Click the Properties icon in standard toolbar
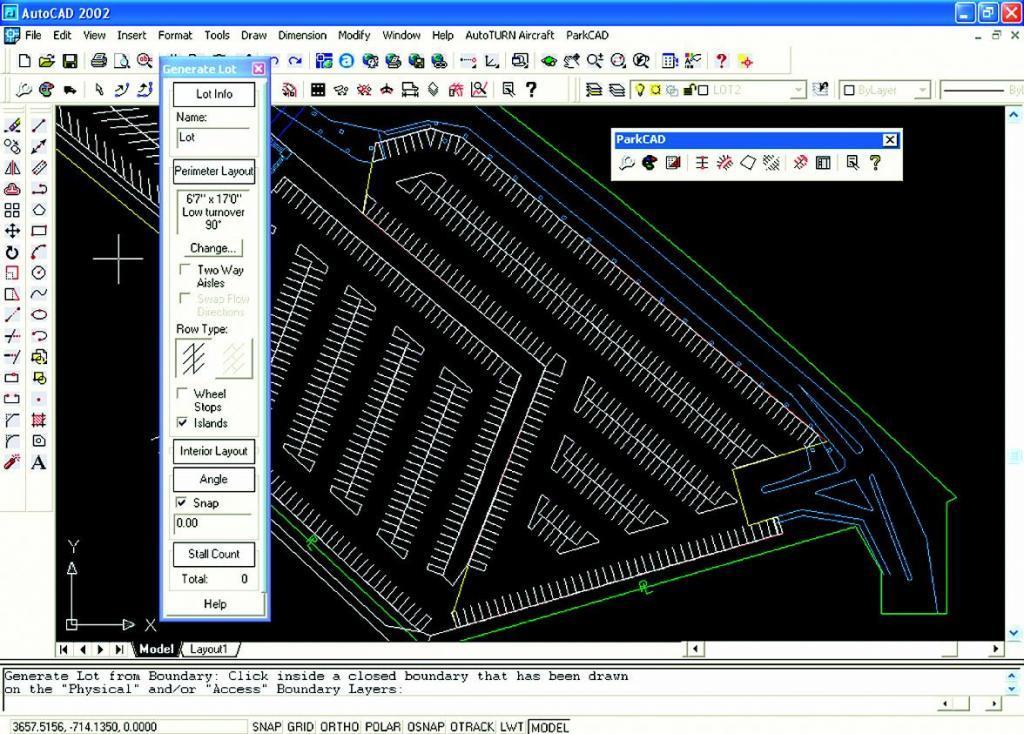This screenshot has width=1024, height=734. (x=669, y=61)
